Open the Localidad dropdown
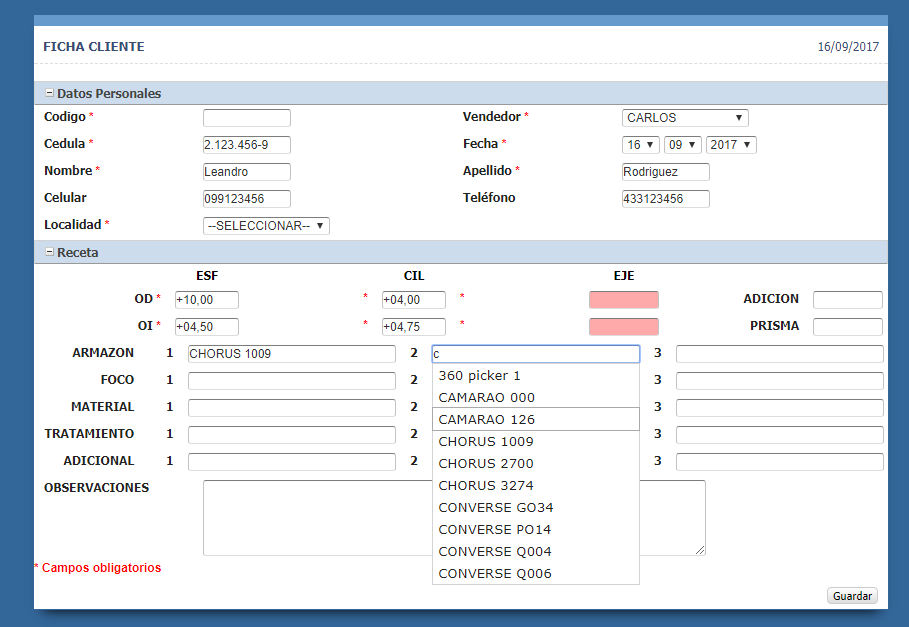 click(x=266, y=226)
